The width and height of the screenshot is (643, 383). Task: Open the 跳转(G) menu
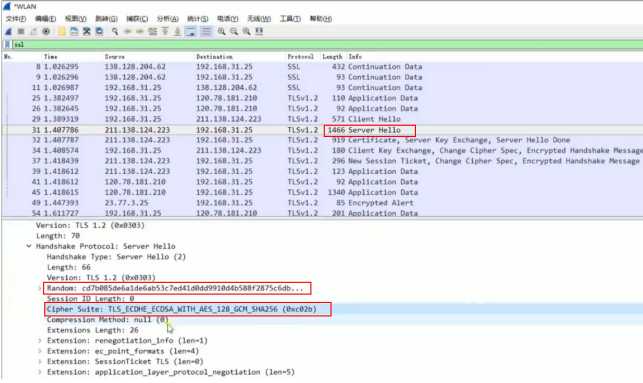106,19
